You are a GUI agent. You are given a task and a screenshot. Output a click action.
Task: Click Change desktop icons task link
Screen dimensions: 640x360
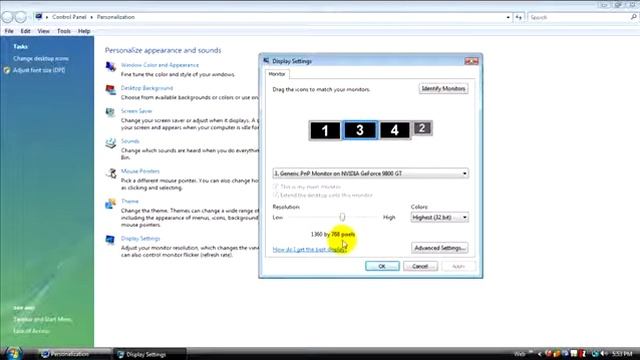click(x=41, y=58)
